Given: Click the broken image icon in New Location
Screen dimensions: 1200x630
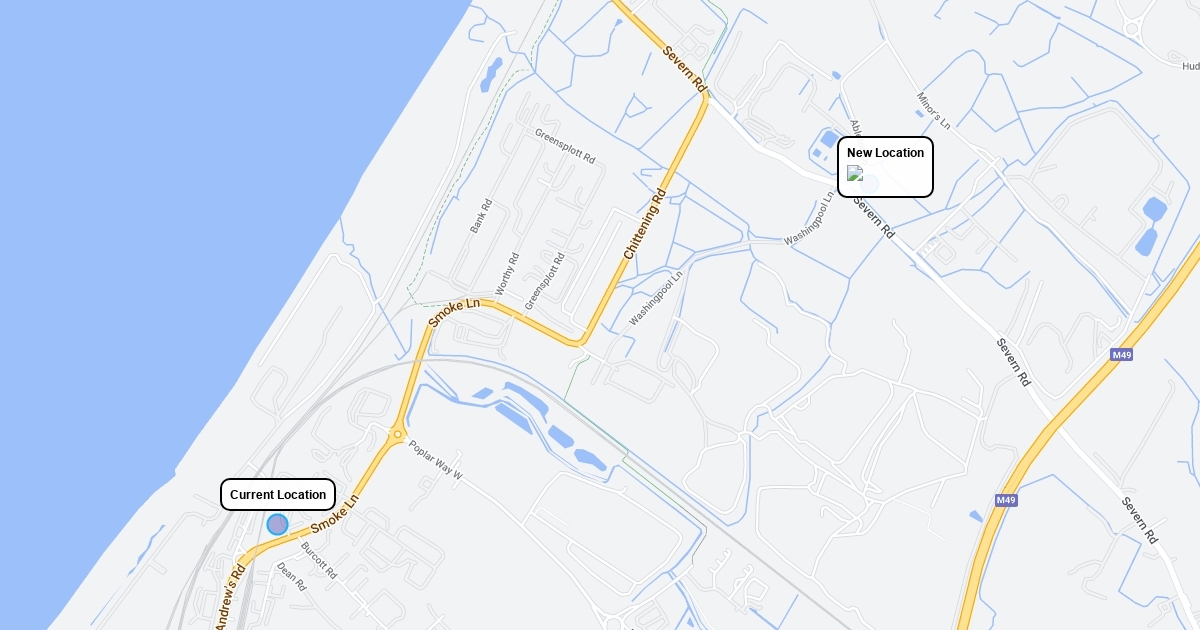Looking at the screenshot, I should [x=855, y=173].
